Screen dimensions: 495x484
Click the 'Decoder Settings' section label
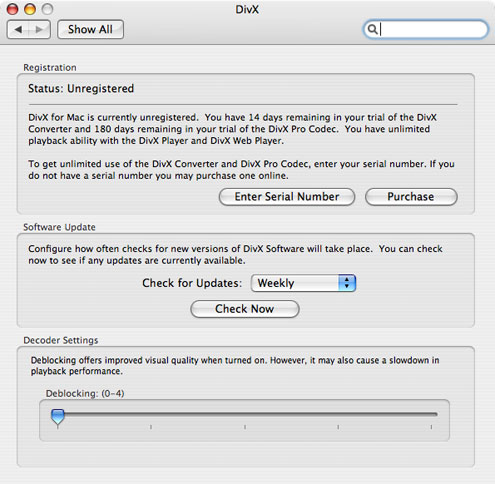61,340
